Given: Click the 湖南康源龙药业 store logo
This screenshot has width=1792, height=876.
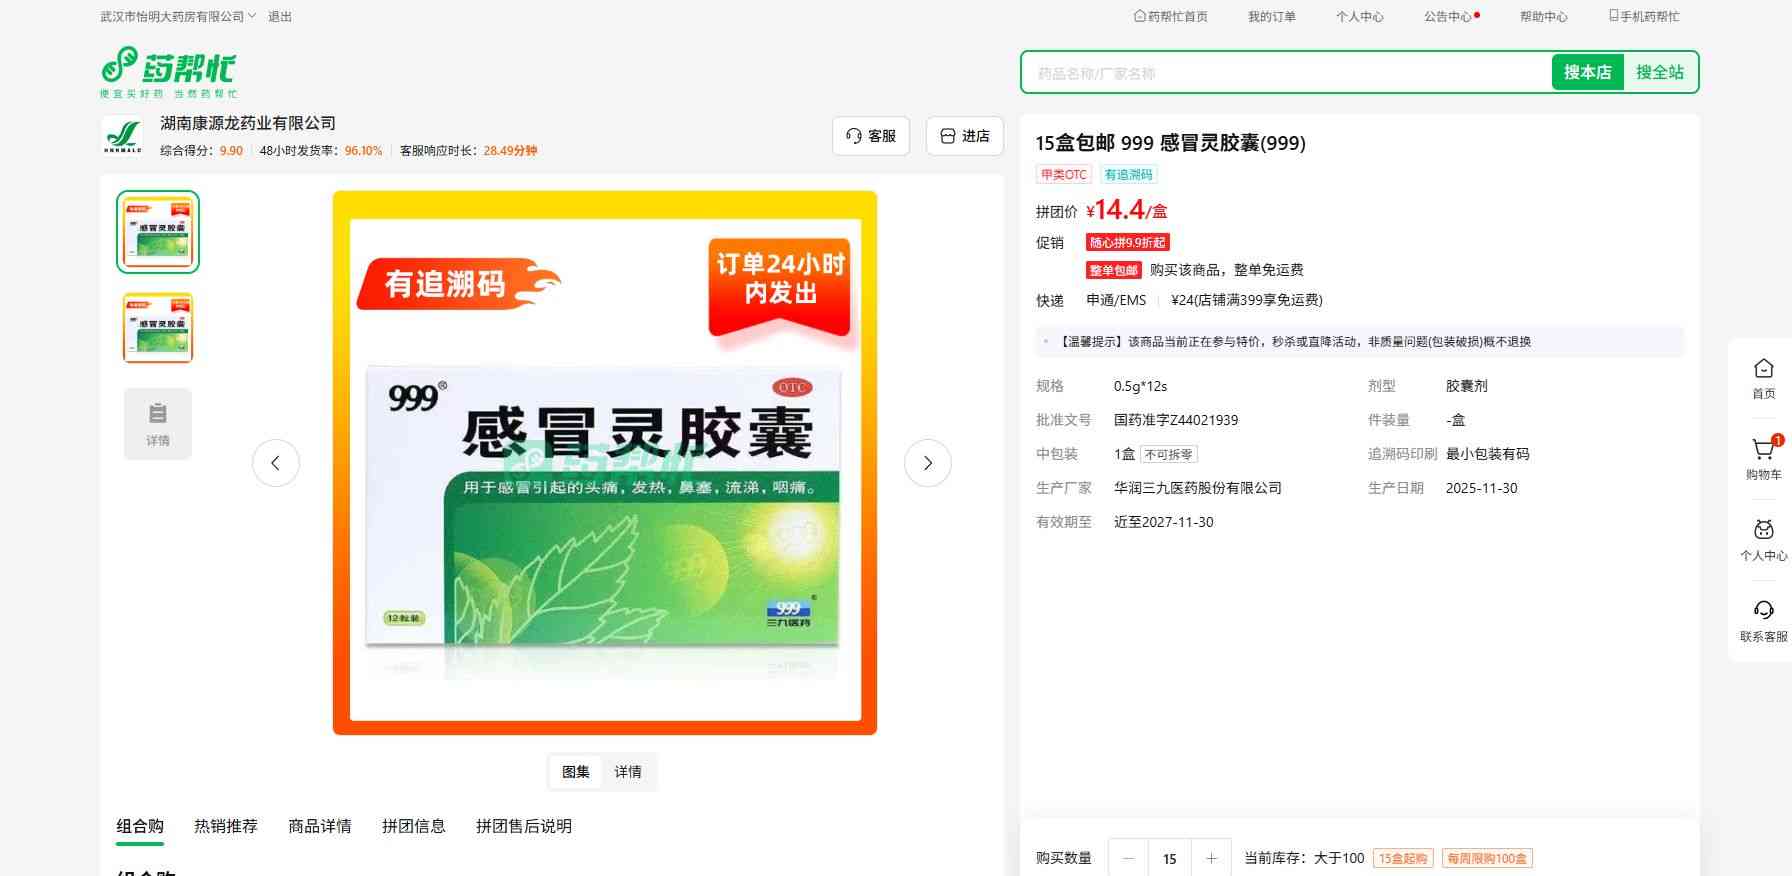Looking at the screenshot, I should (123, 136).
